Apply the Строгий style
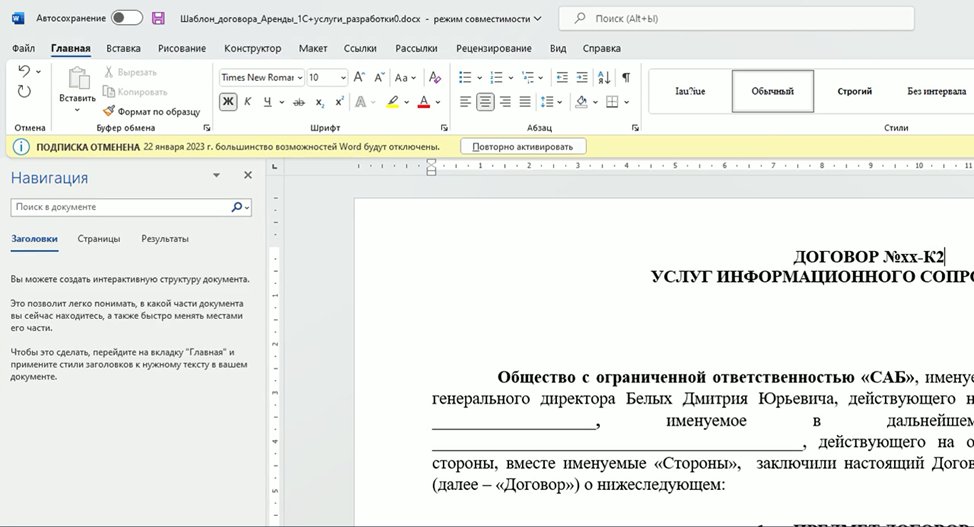Viewport: 974px width, 527px height. [x=855, y=91]
